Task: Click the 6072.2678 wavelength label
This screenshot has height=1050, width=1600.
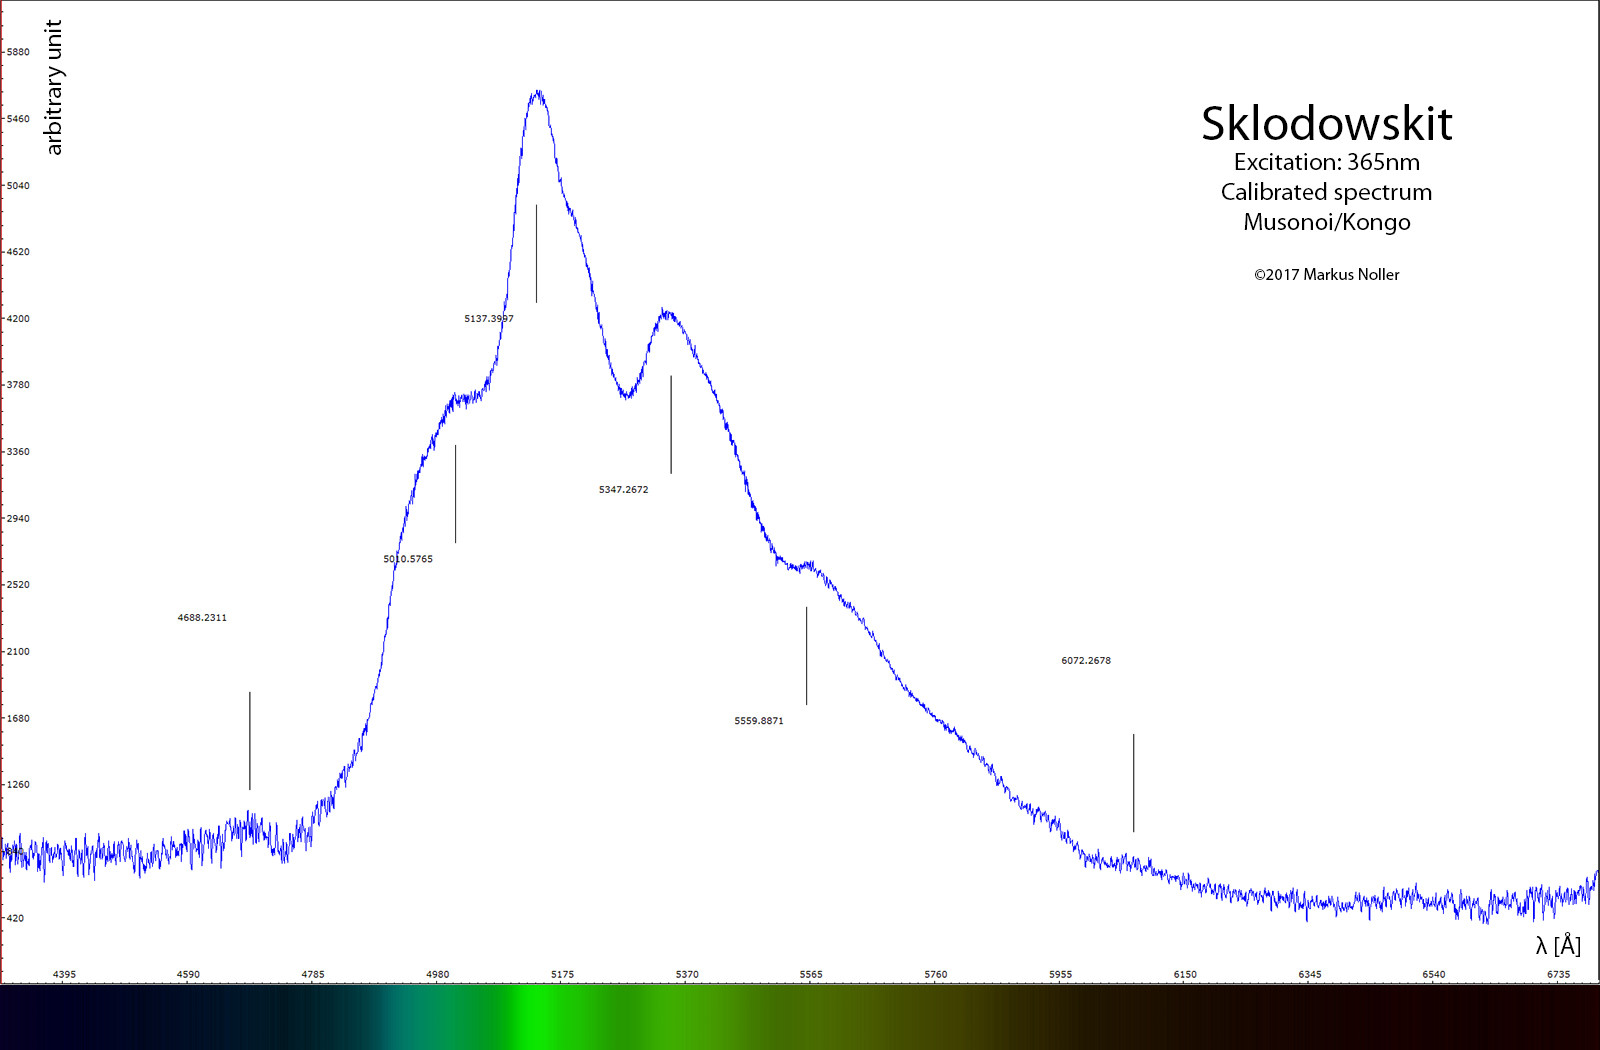Action: click(1086, 661)
